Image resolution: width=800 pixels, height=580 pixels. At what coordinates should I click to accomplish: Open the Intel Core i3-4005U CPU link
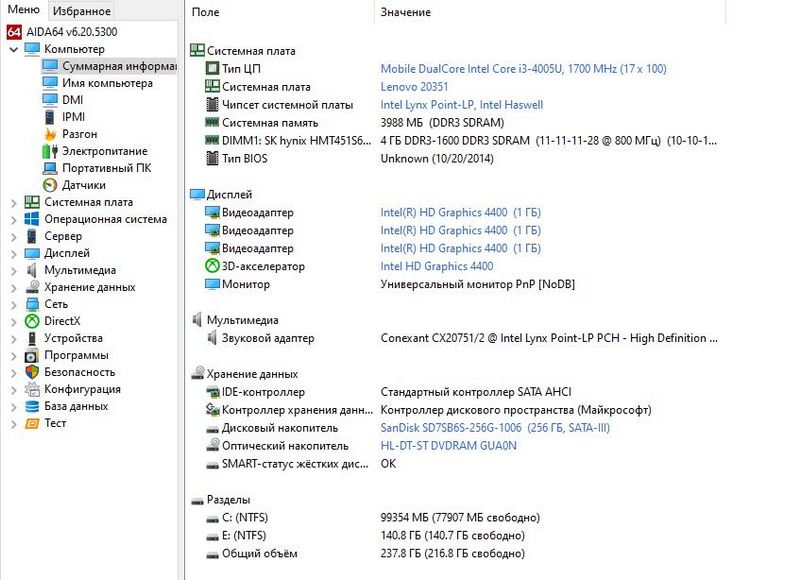tap(522, 69)
